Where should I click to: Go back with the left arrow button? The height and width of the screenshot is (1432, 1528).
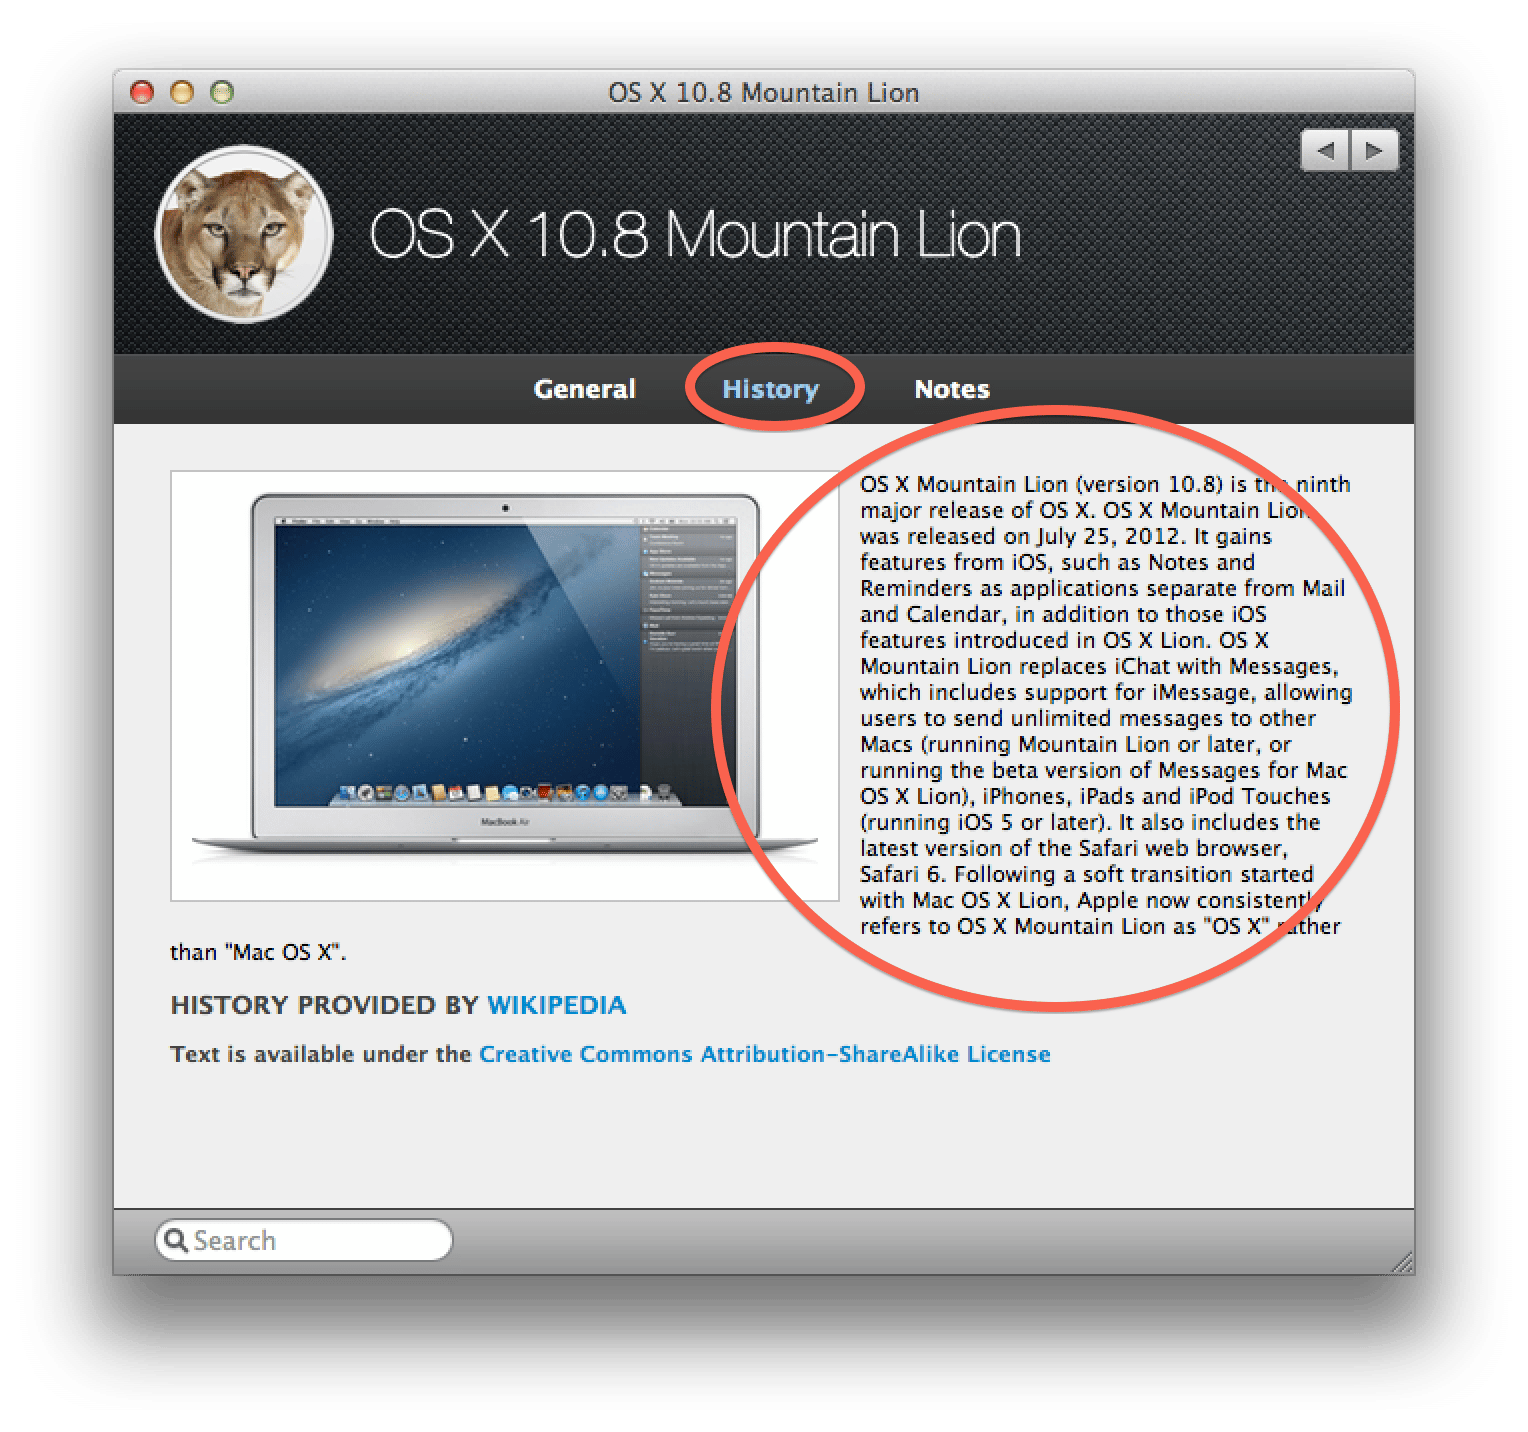click(1325, 151)
